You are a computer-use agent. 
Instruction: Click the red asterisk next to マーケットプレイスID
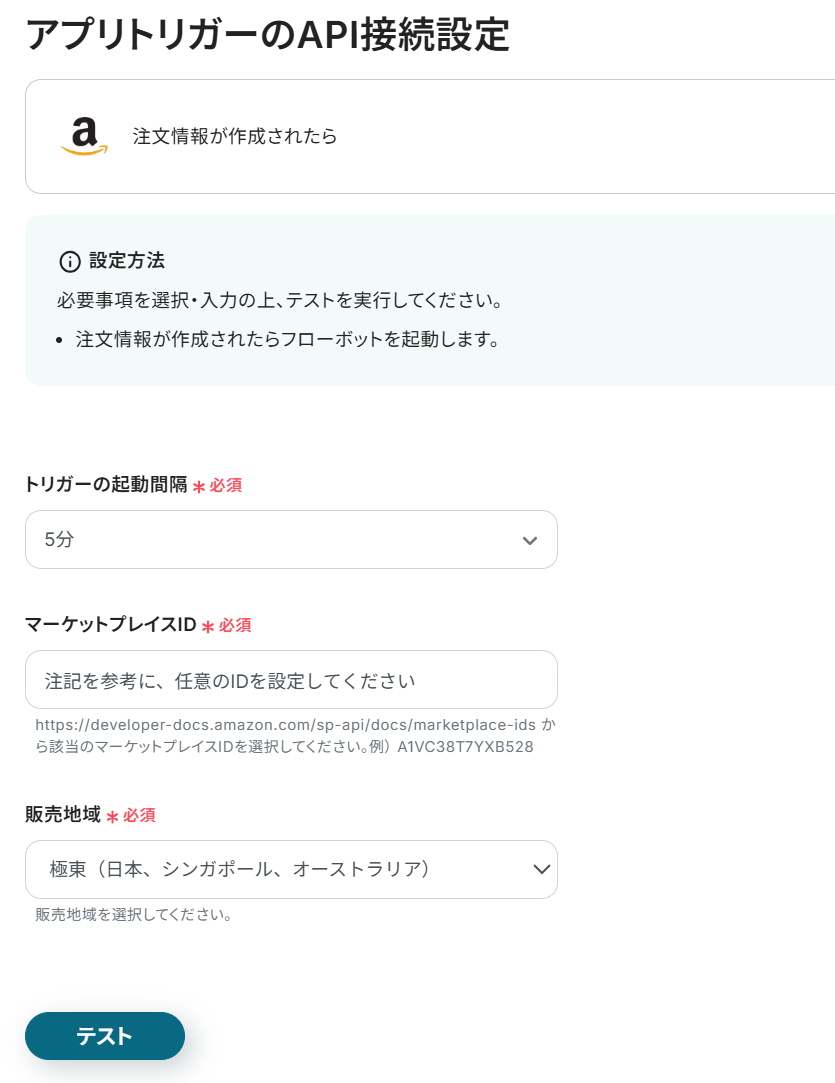pyautogui.click(x=208, y=627)
